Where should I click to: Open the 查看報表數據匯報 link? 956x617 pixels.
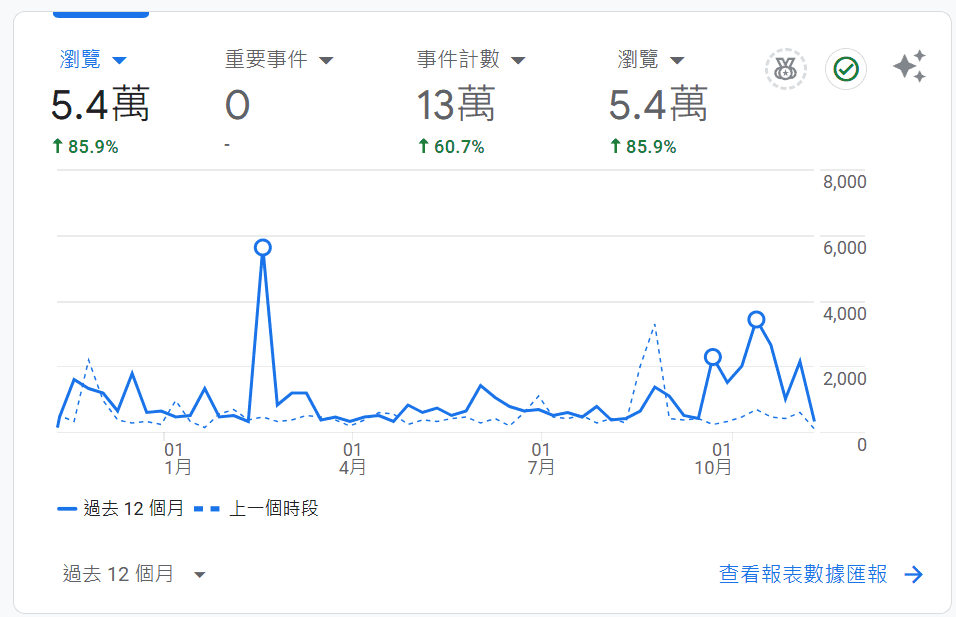point(803,574)
